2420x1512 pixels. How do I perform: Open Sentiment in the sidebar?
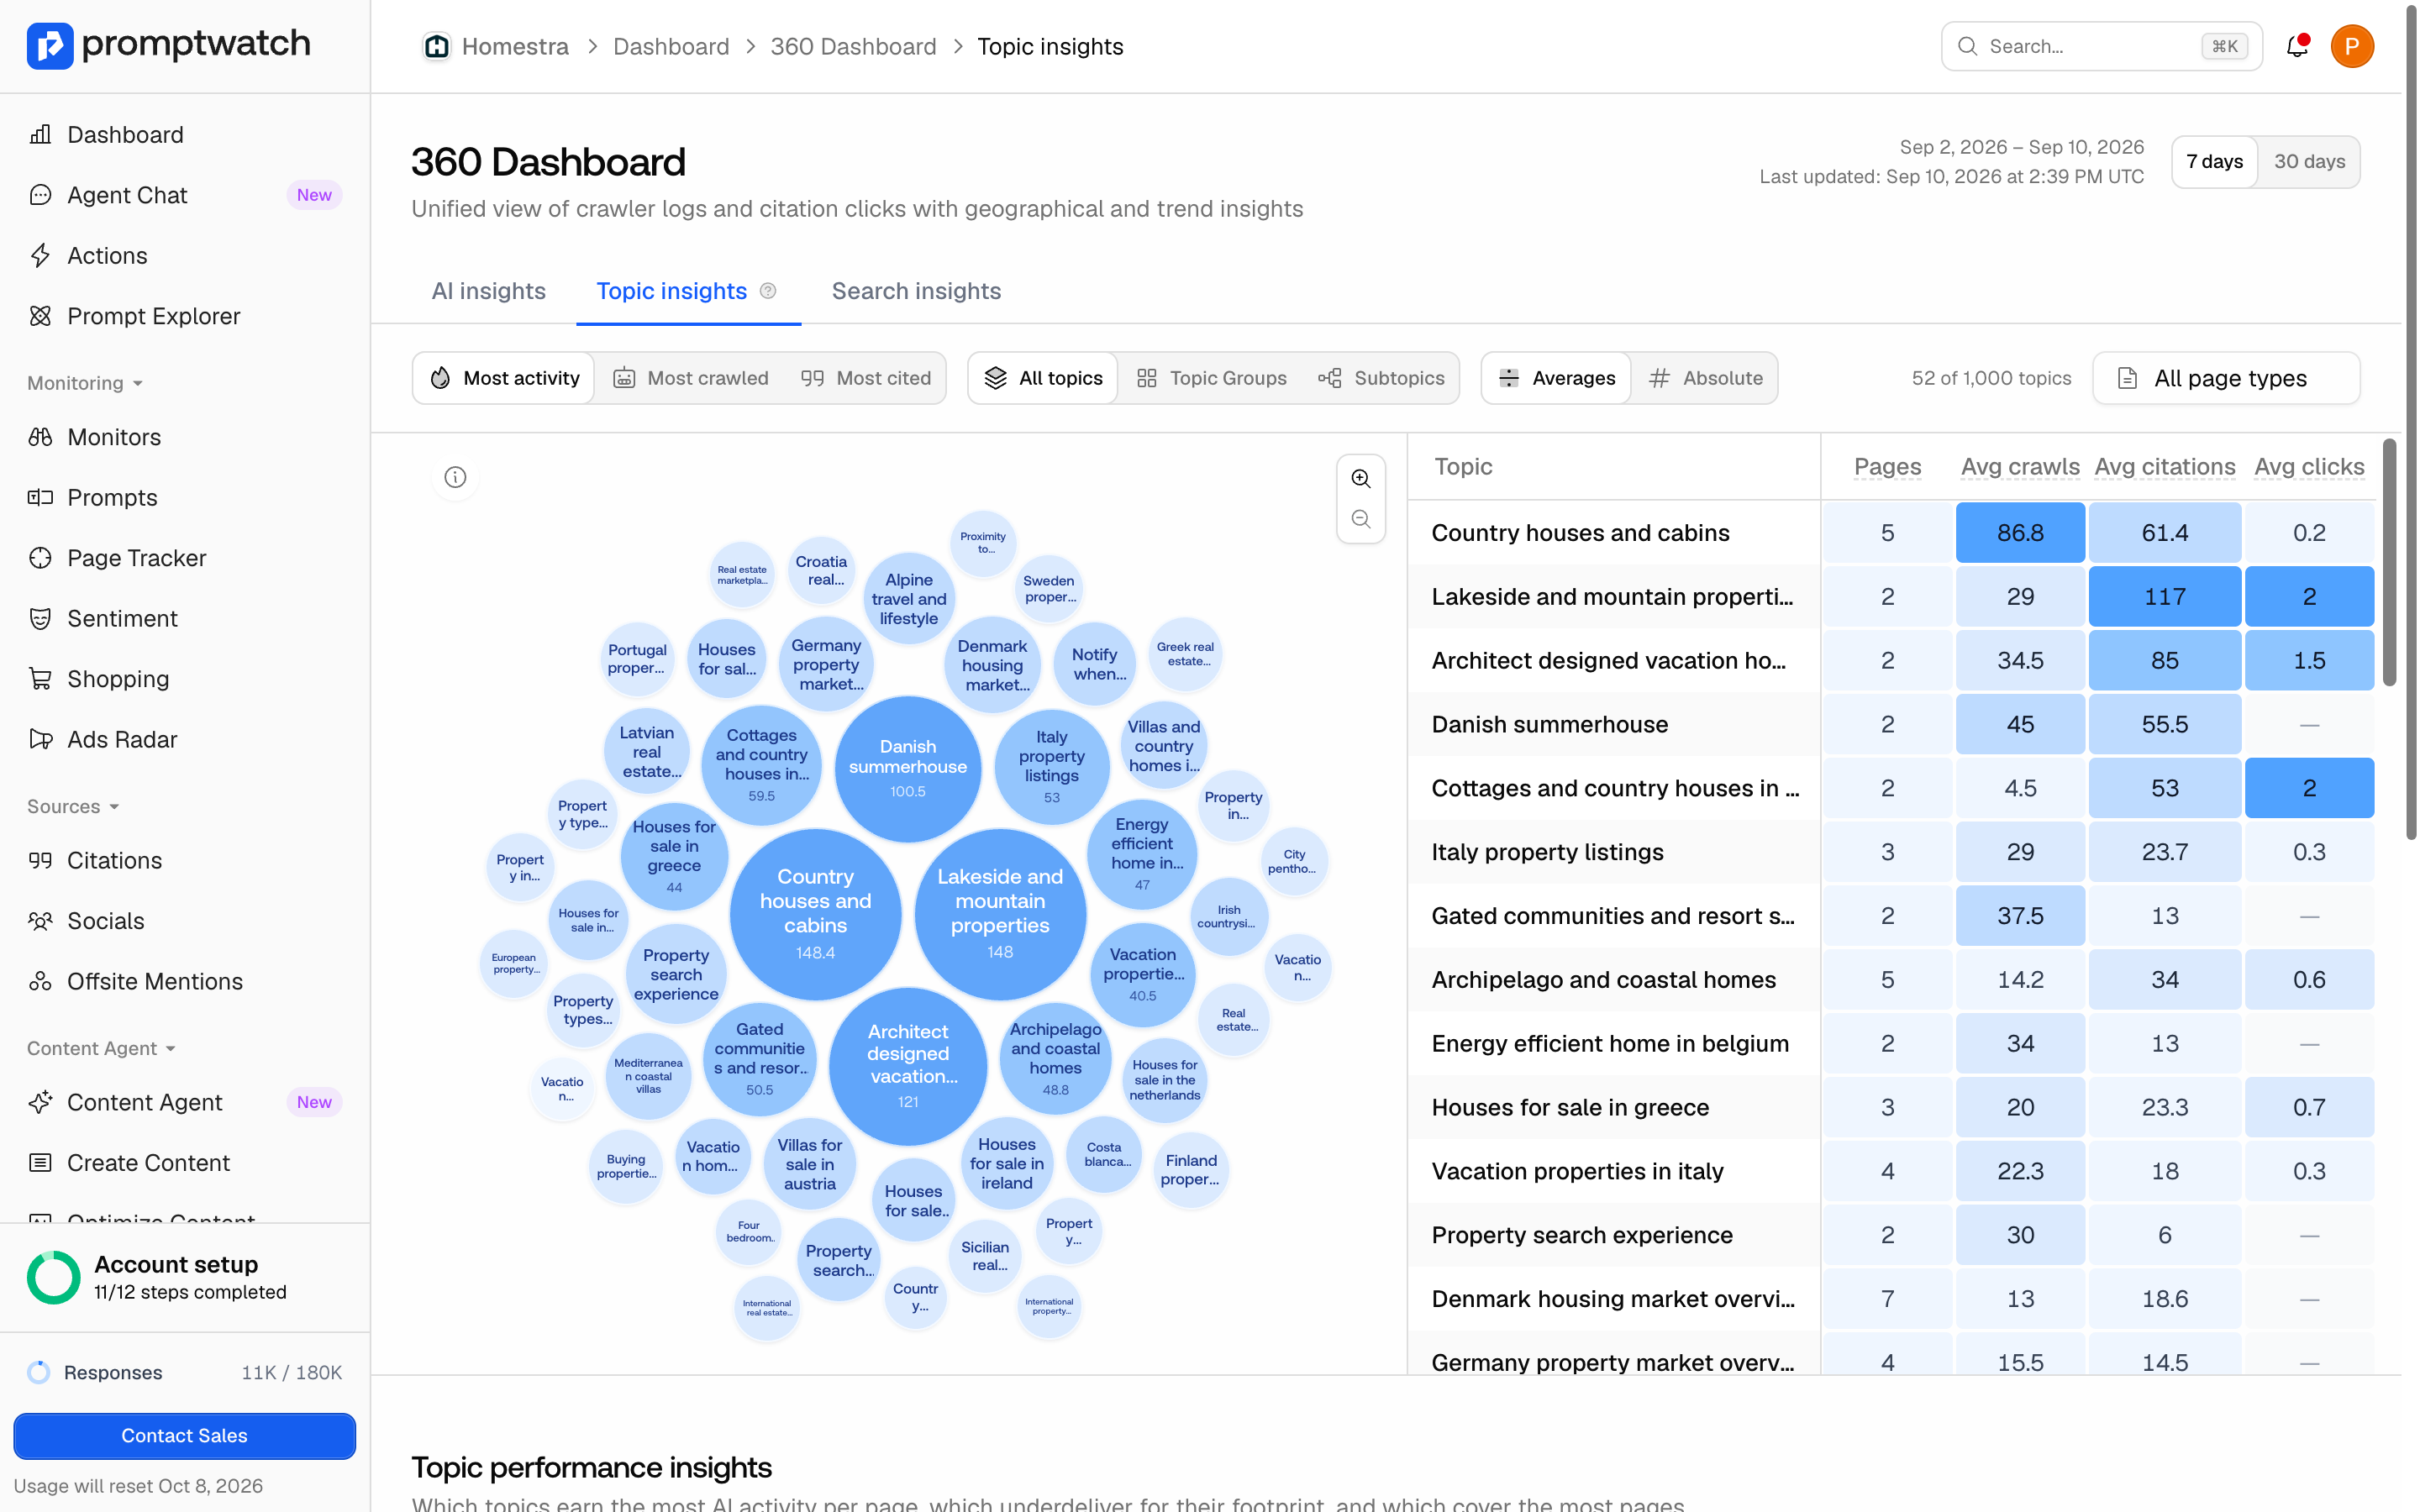[185, 618]
